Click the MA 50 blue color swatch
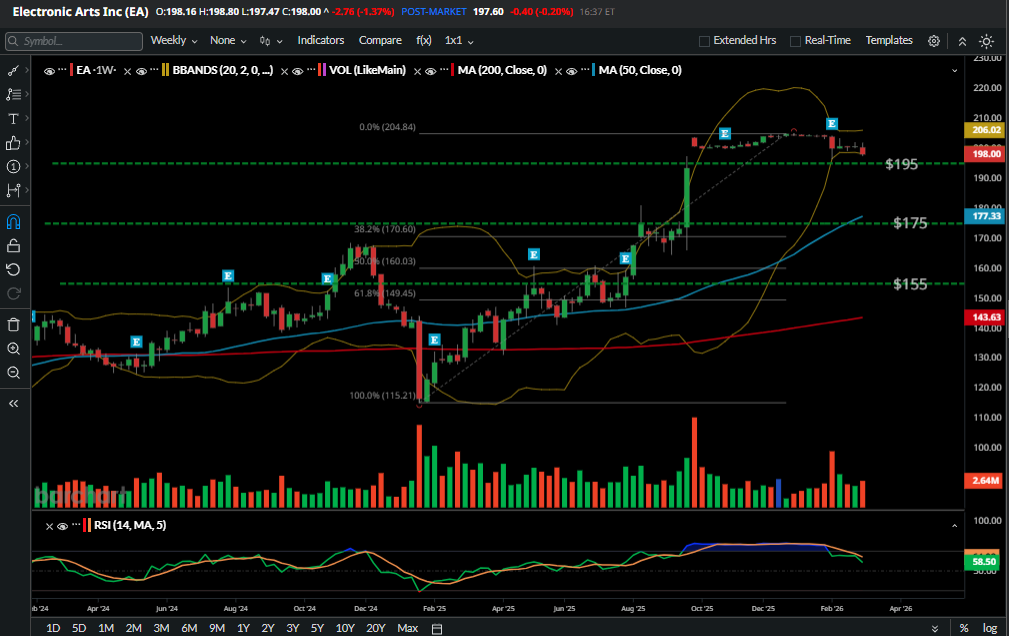The height and width of the screenshot is (636, 1009). tap(593, 70)
